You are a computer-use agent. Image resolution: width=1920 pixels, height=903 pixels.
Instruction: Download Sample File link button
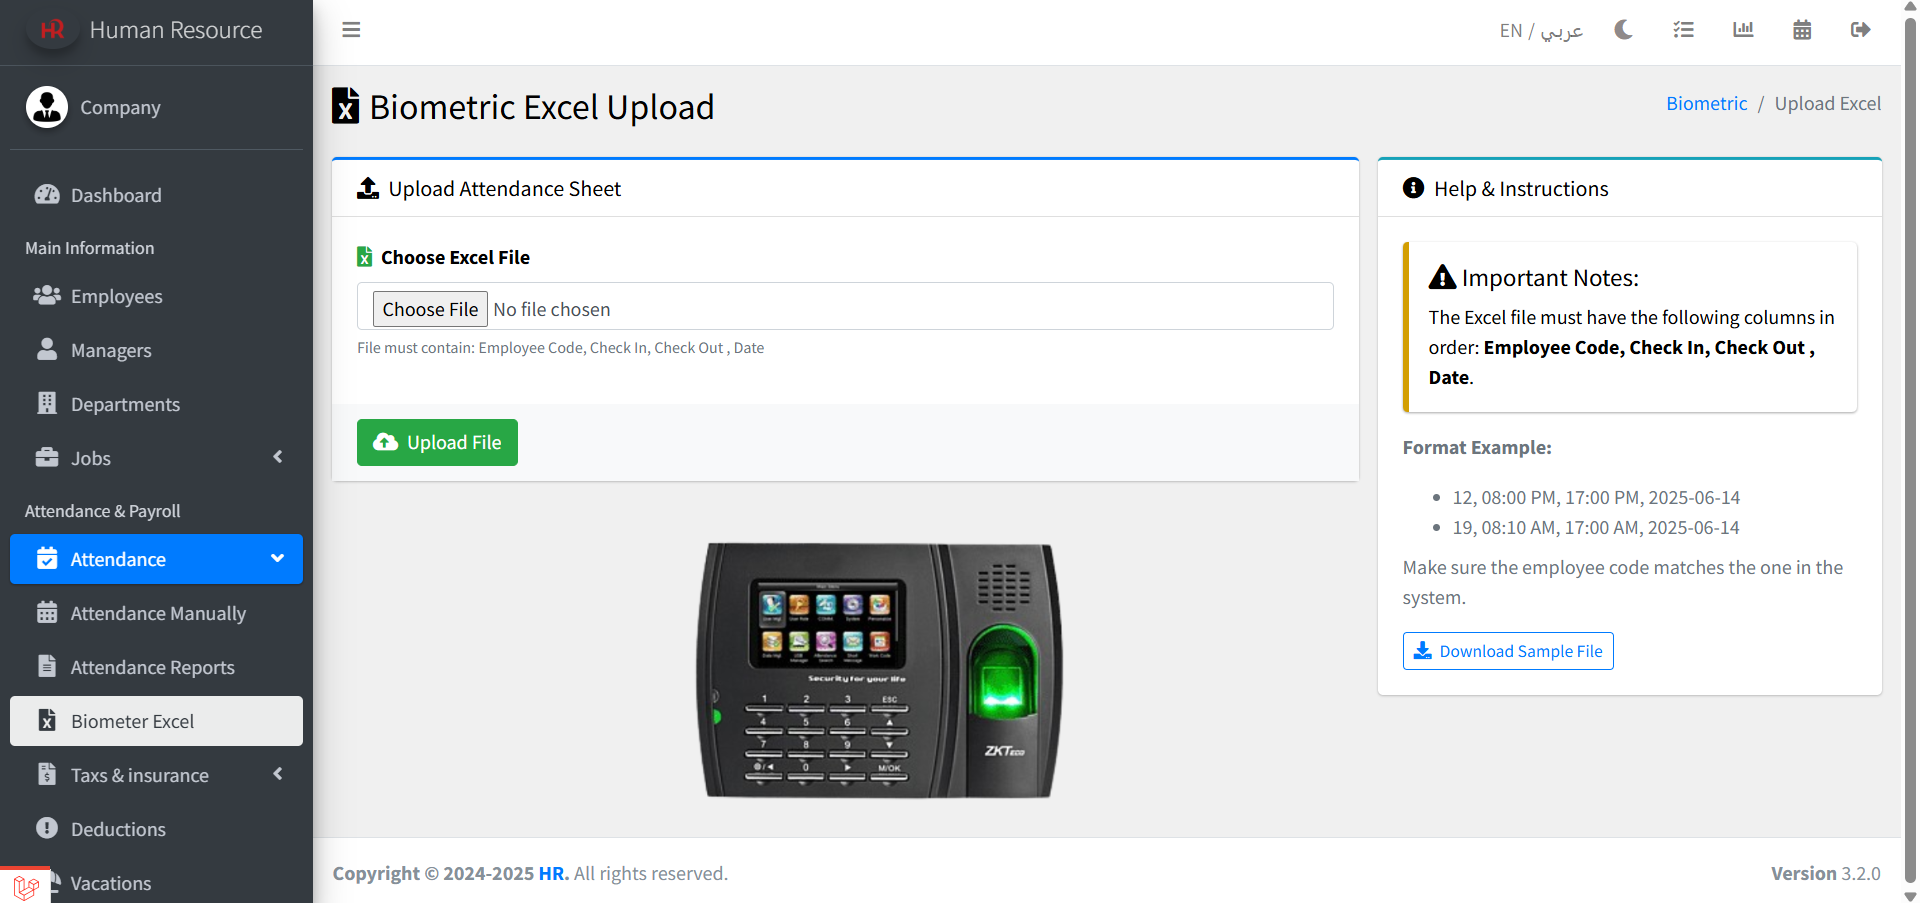pyautogui.click(x=1508, y=651)
